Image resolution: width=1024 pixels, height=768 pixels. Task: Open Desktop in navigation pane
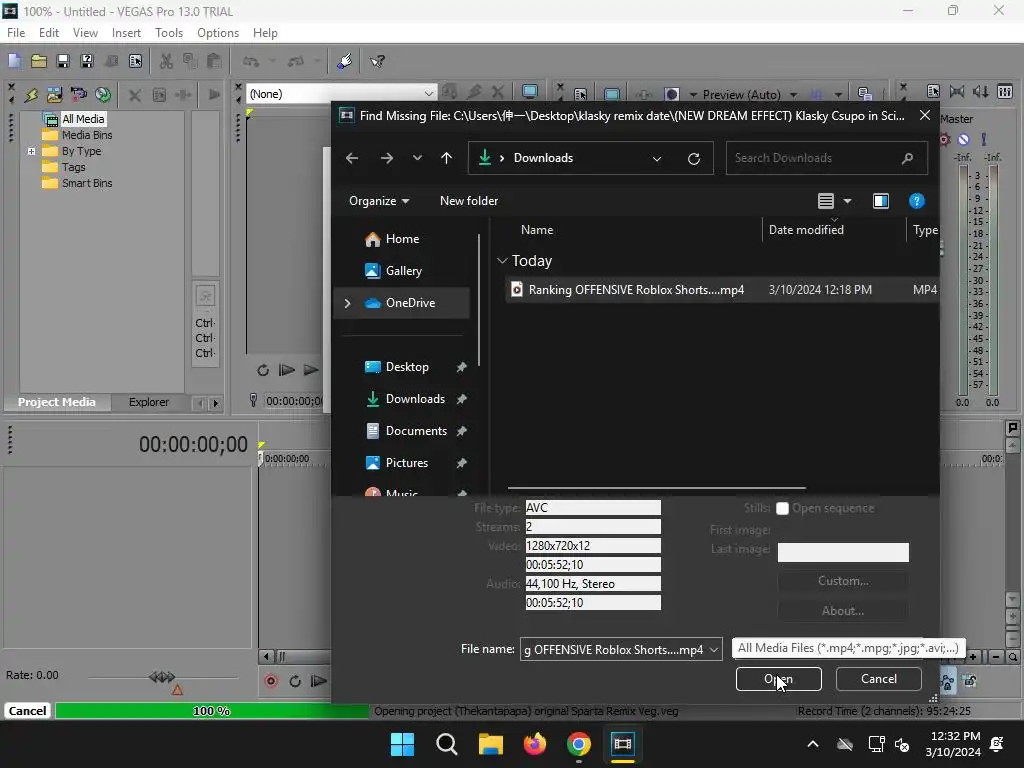click(x=407, y=367)
